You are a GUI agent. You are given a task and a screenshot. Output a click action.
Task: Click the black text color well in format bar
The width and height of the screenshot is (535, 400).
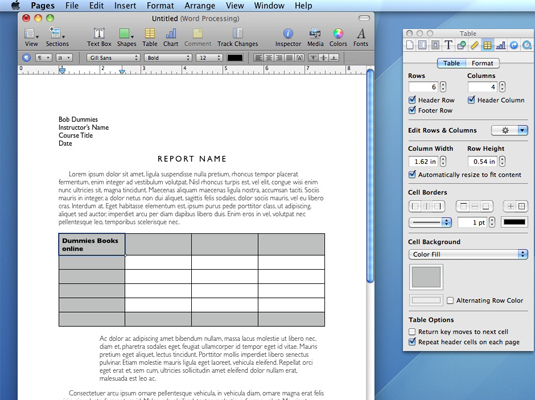pos(235,58)
